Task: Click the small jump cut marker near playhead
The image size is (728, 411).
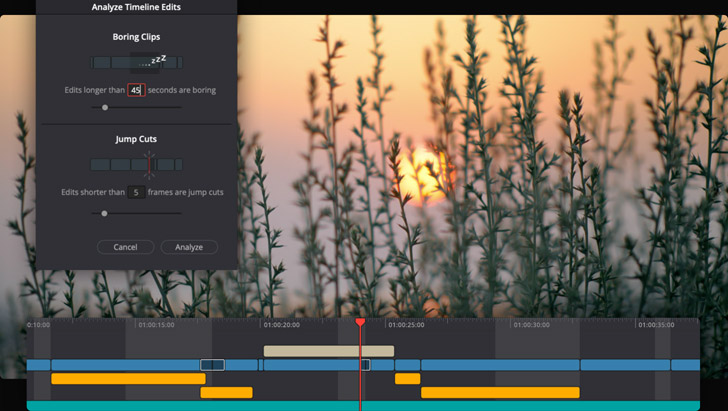Action: [365, 365]
